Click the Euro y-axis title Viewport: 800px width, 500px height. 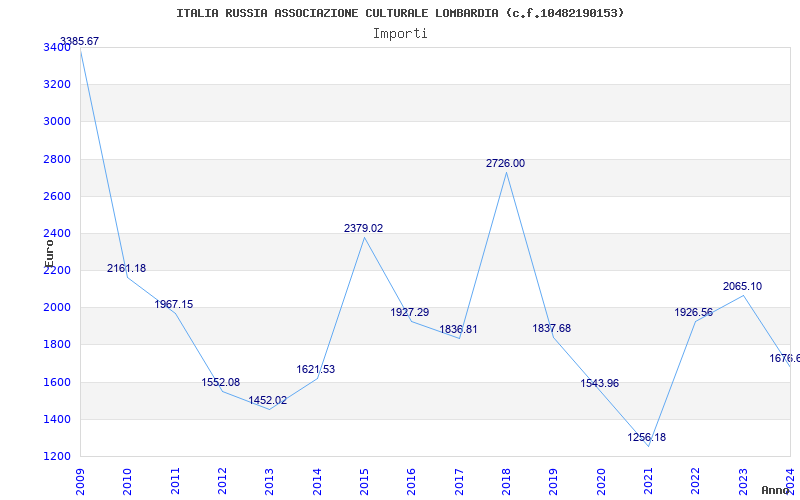click(x=49, y=253)
